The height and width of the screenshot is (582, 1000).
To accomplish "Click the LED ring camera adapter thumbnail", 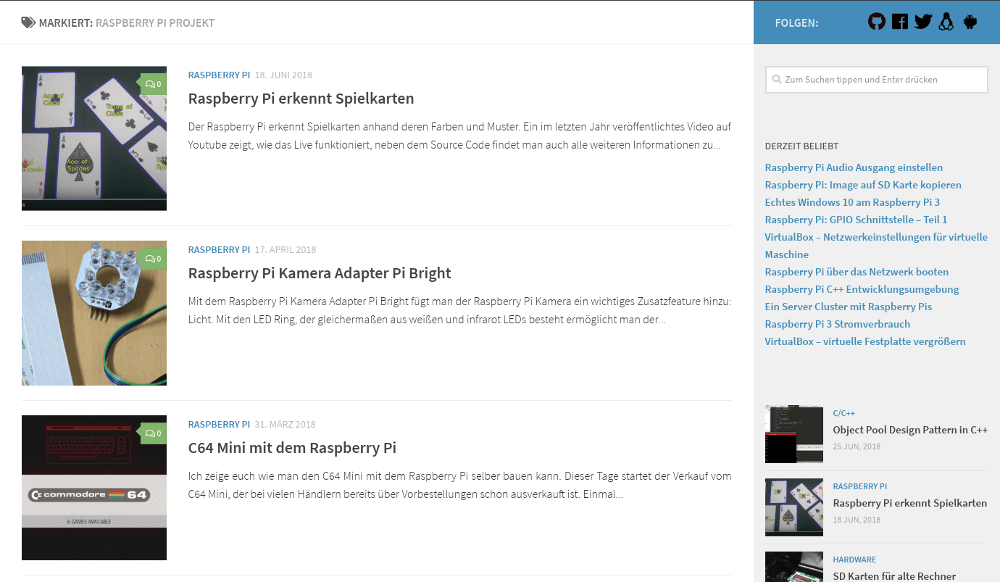I will [94, 313].
